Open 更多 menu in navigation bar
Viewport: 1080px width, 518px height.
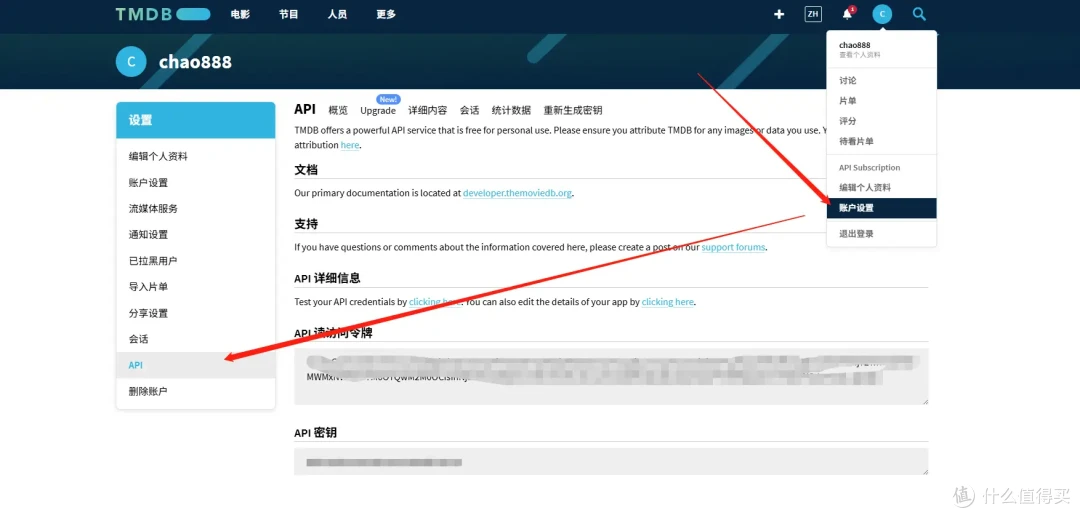386,14
